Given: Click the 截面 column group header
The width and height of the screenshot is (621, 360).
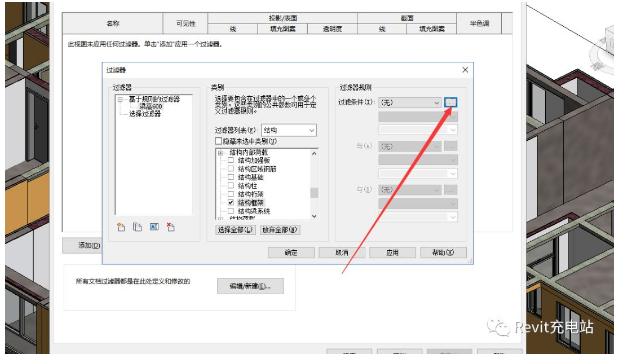Looking at the screenshot, I should pyautogui.click(x=407, y=18).
